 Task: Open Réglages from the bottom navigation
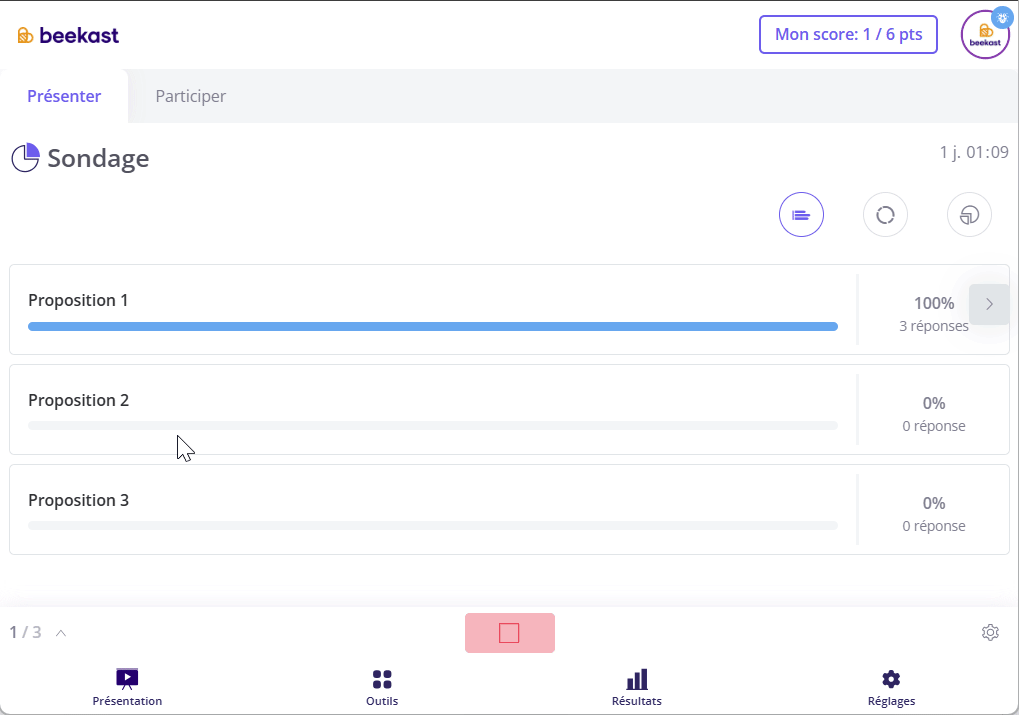point(891,688)
